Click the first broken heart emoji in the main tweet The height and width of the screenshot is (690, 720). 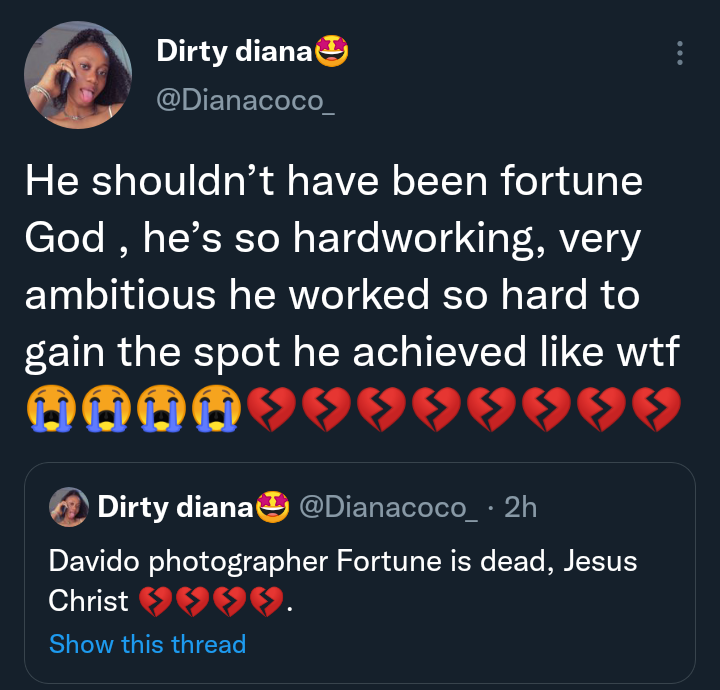click(x=272, y=411)
